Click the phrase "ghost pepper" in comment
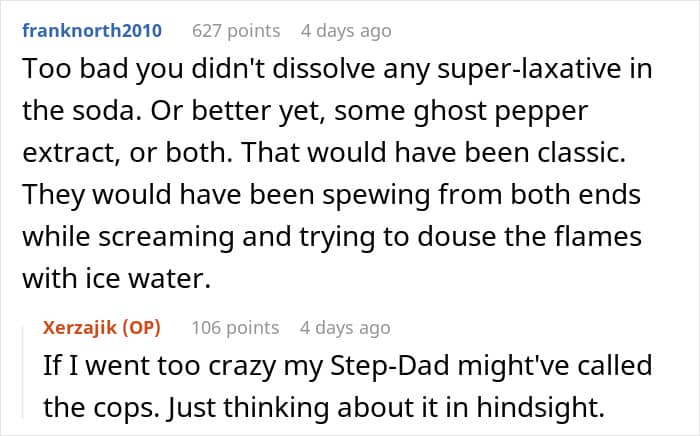The height and width of the screenshot is (436, 700). pos(500,112)
